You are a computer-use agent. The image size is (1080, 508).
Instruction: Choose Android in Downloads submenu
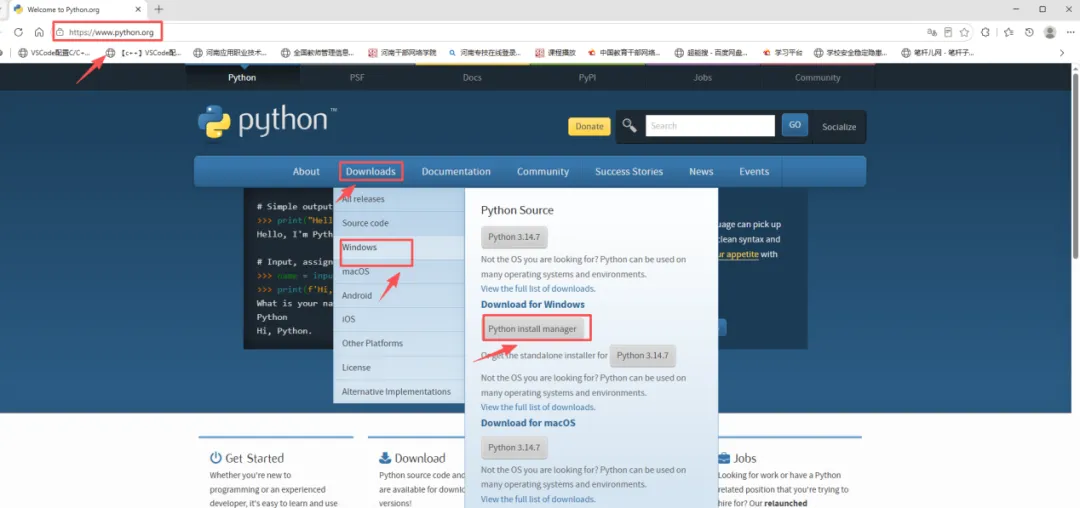tap(399, 295)
